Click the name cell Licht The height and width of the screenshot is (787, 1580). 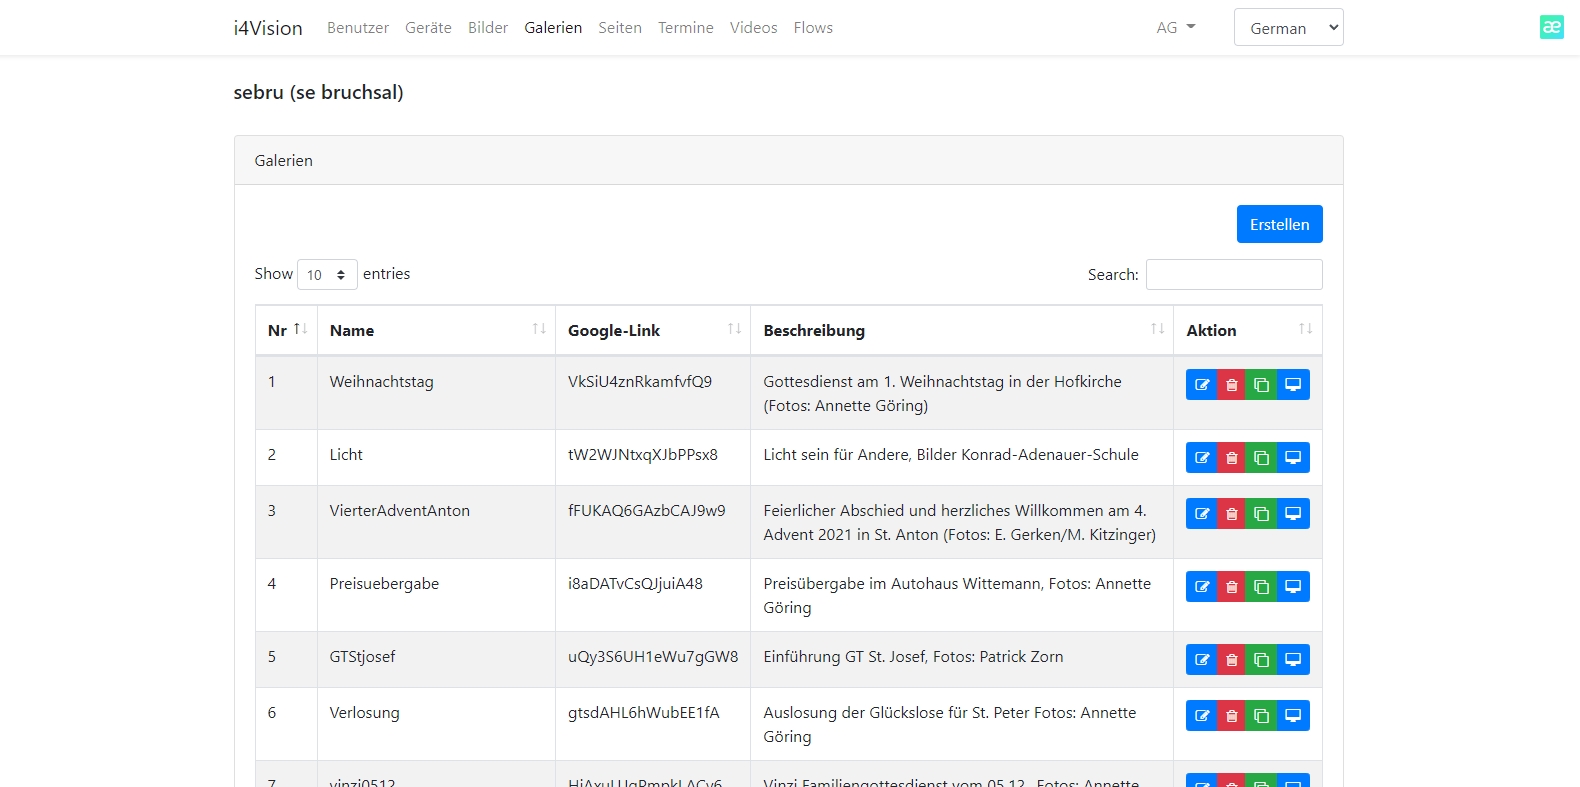(436, 458)
